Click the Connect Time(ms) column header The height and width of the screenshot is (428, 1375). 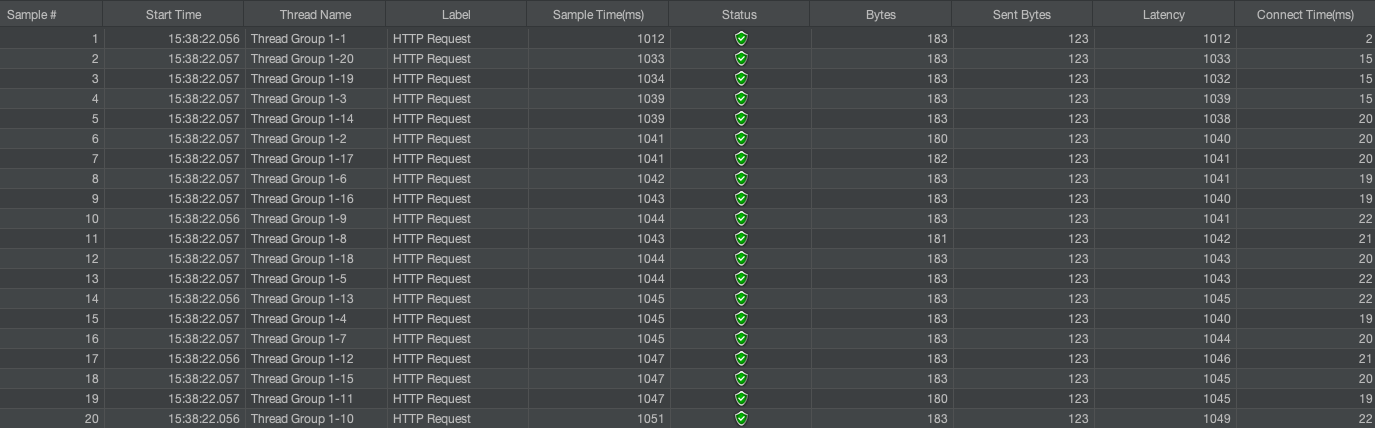pos(1305,14)
